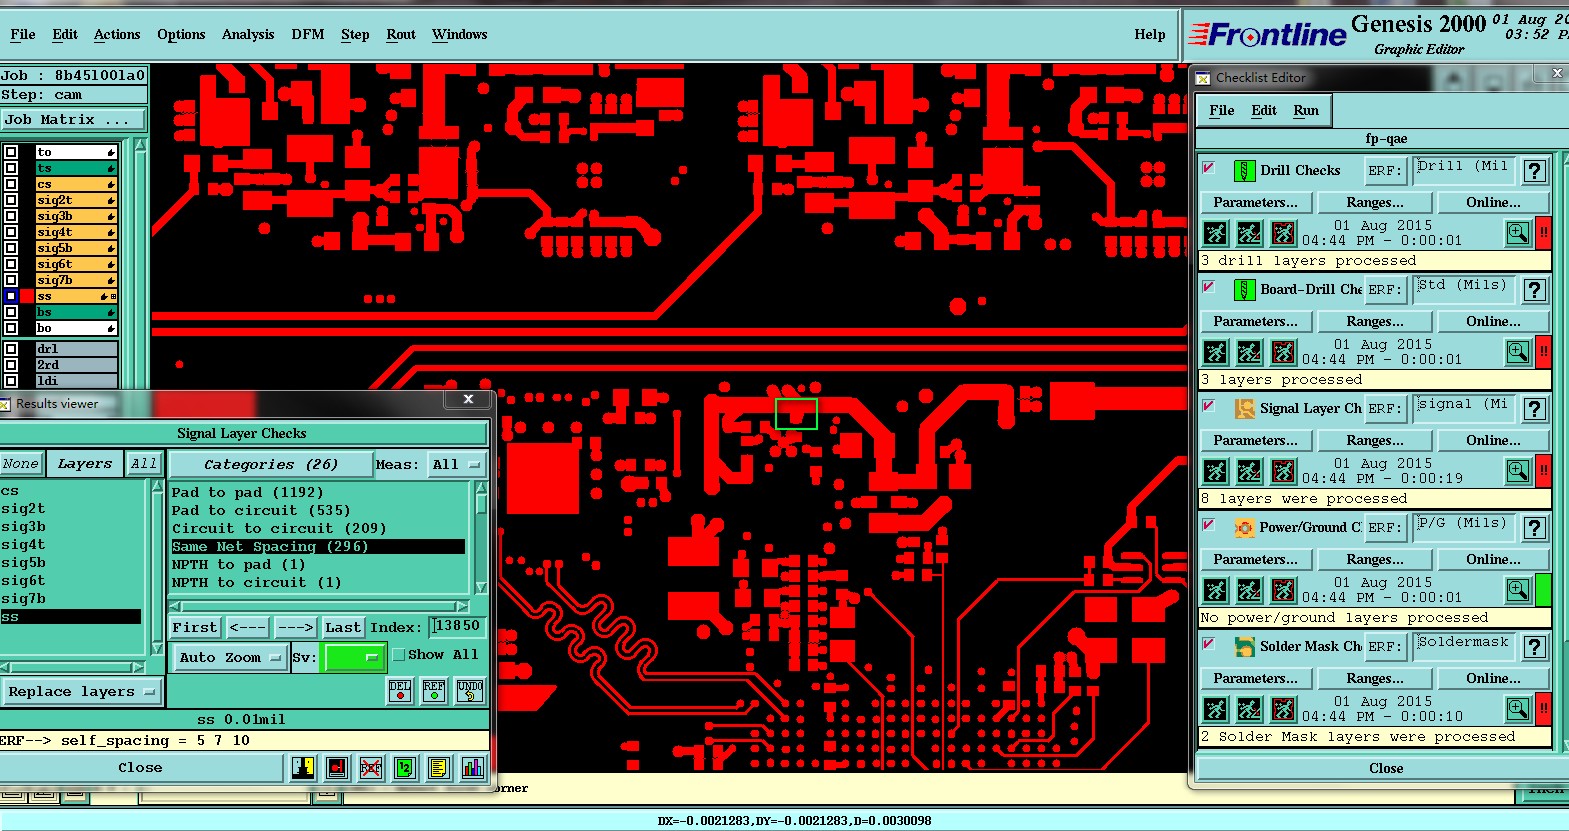Click the UNDO icon in Results viewer

[x=470, y=690]
